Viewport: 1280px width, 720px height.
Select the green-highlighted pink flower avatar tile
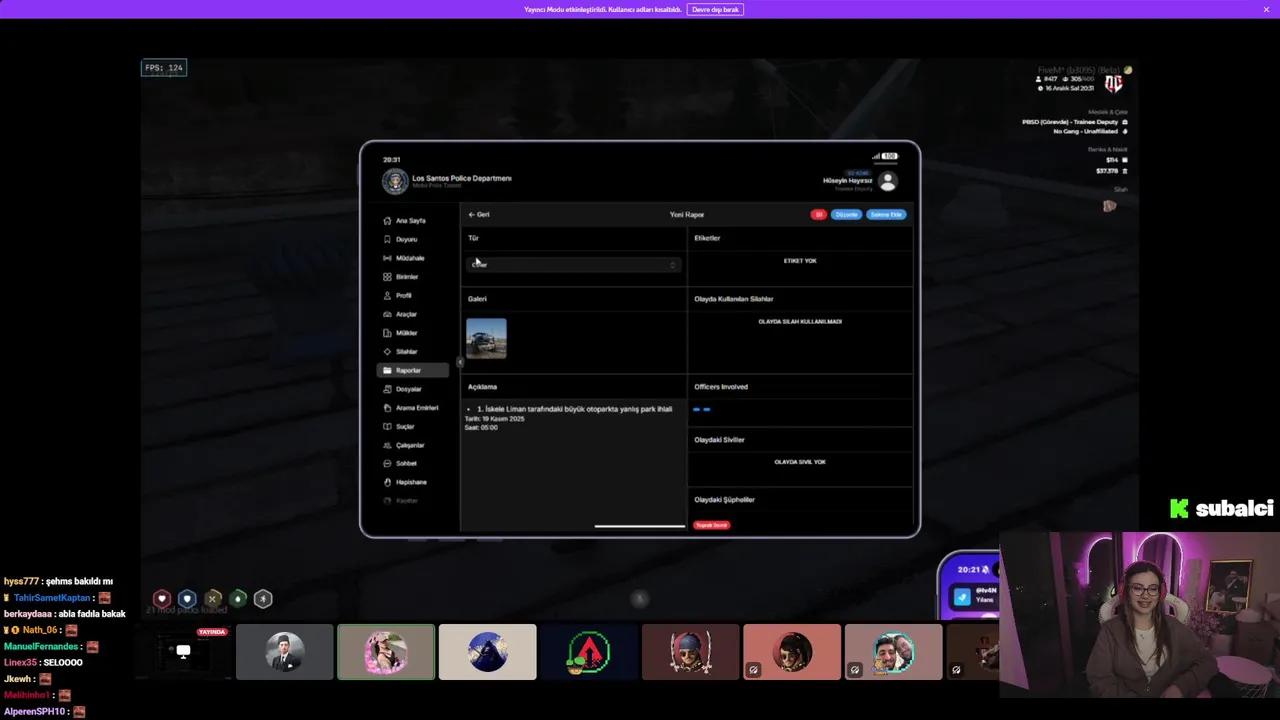tap(386, 652)
